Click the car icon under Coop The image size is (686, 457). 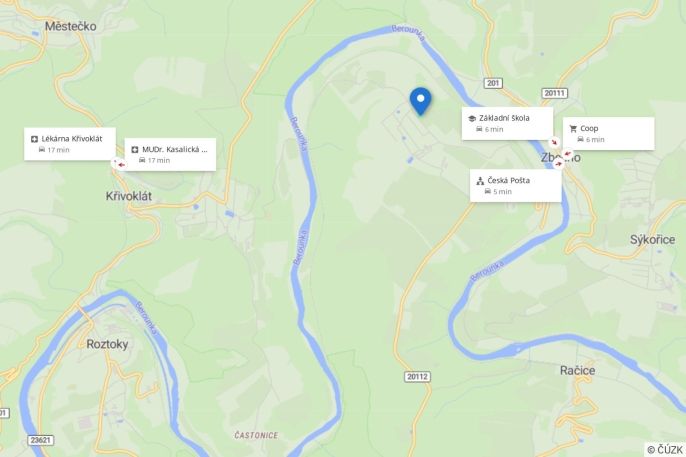[x=580, y=140]
